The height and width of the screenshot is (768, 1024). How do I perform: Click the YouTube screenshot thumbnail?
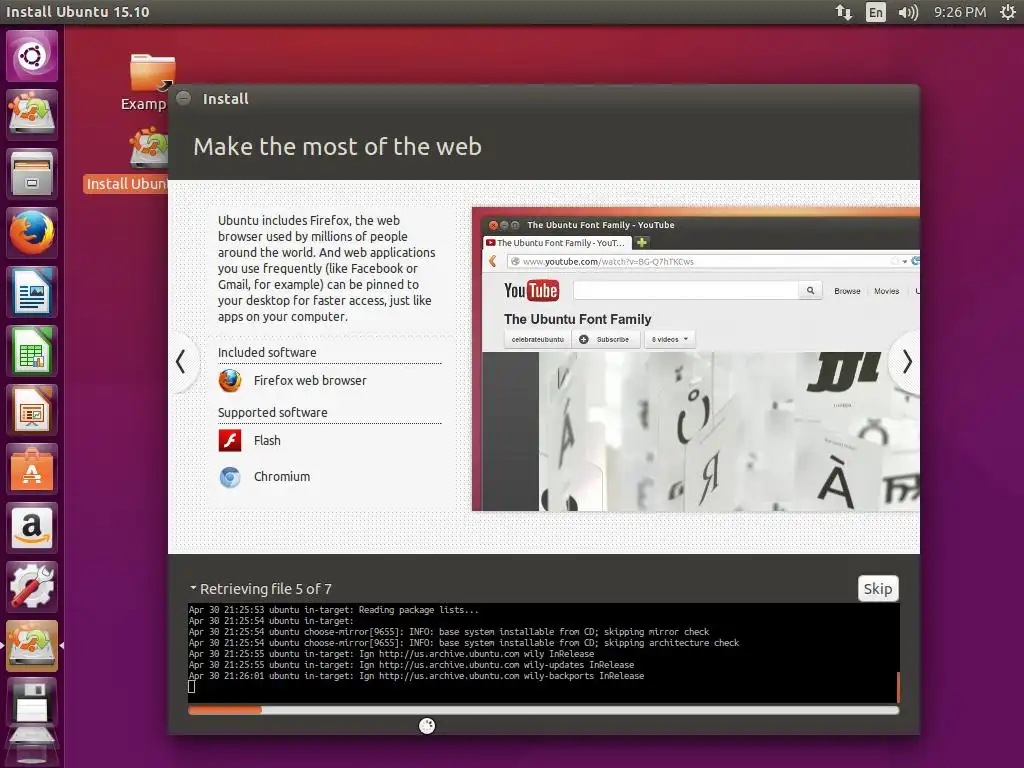(x=696, y=359)
